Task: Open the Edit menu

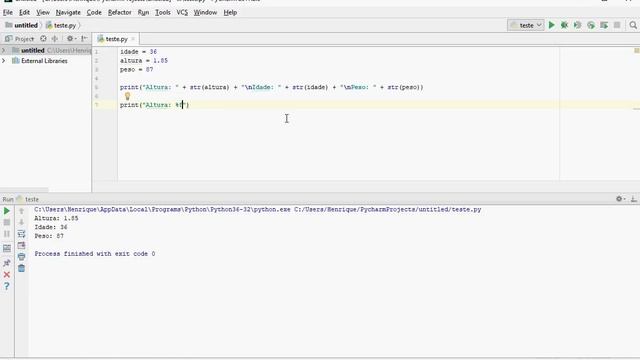Action: 24,13
